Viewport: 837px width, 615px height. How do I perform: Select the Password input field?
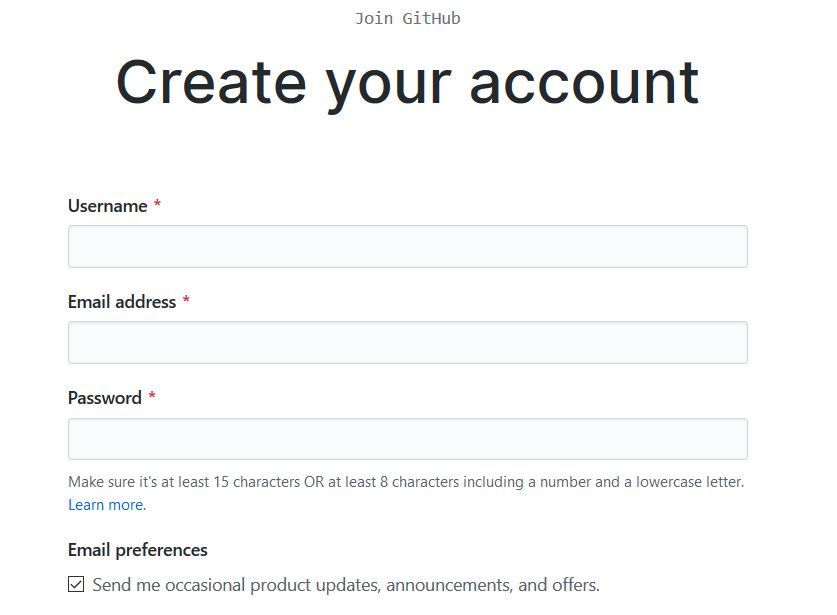click(408, 439)
